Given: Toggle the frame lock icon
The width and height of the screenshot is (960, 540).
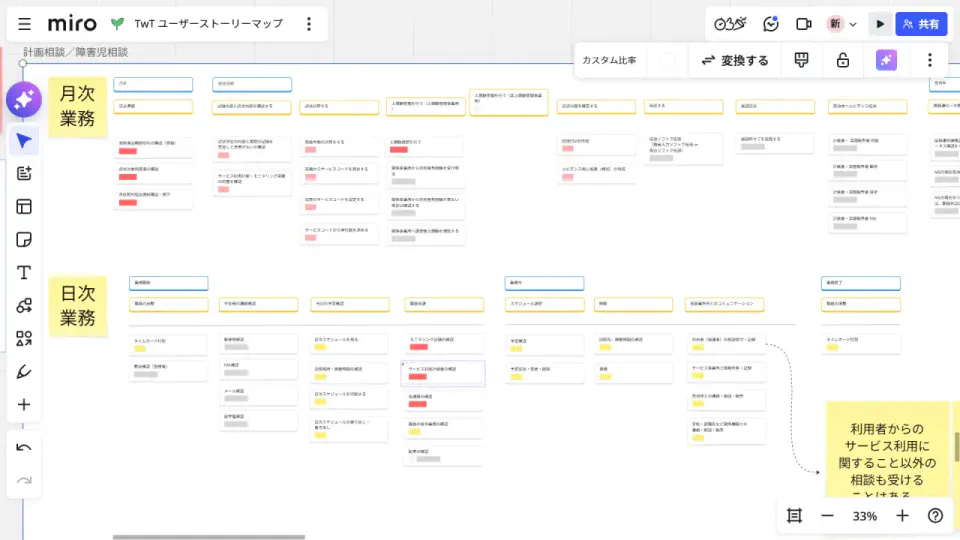Looking at the screenshot, I should pos(843,60).
